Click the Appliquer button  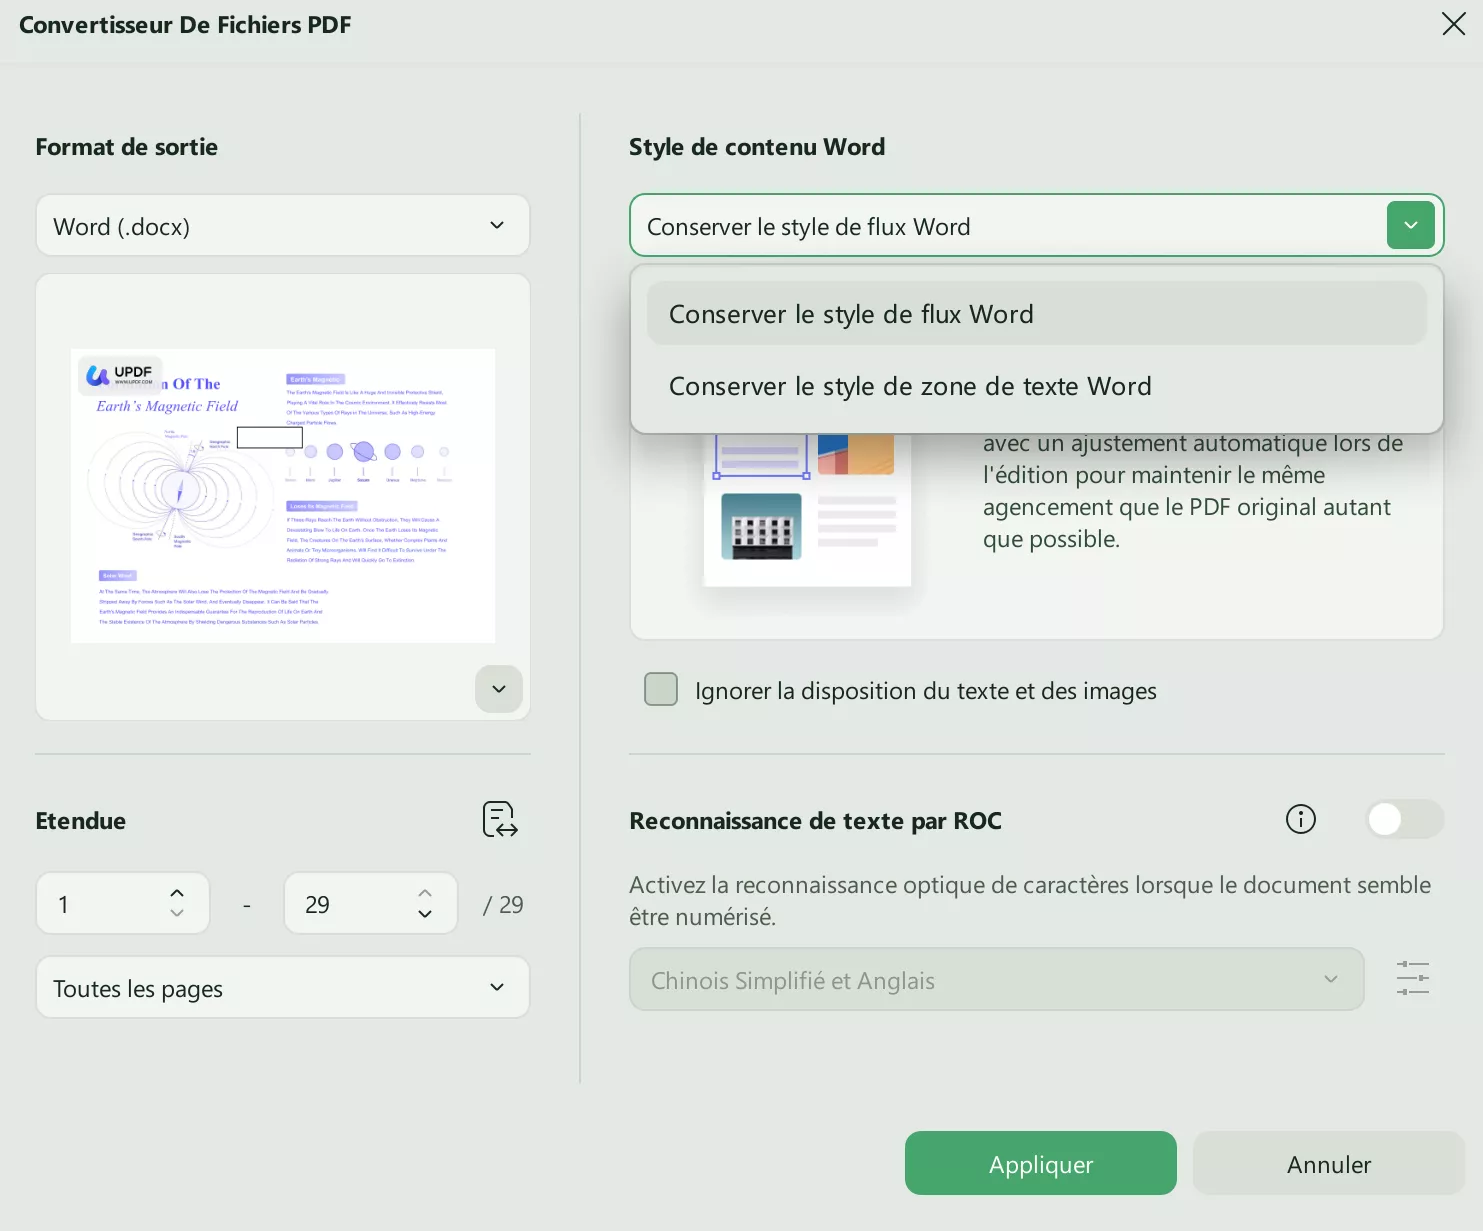[x=1040, y=1163]
